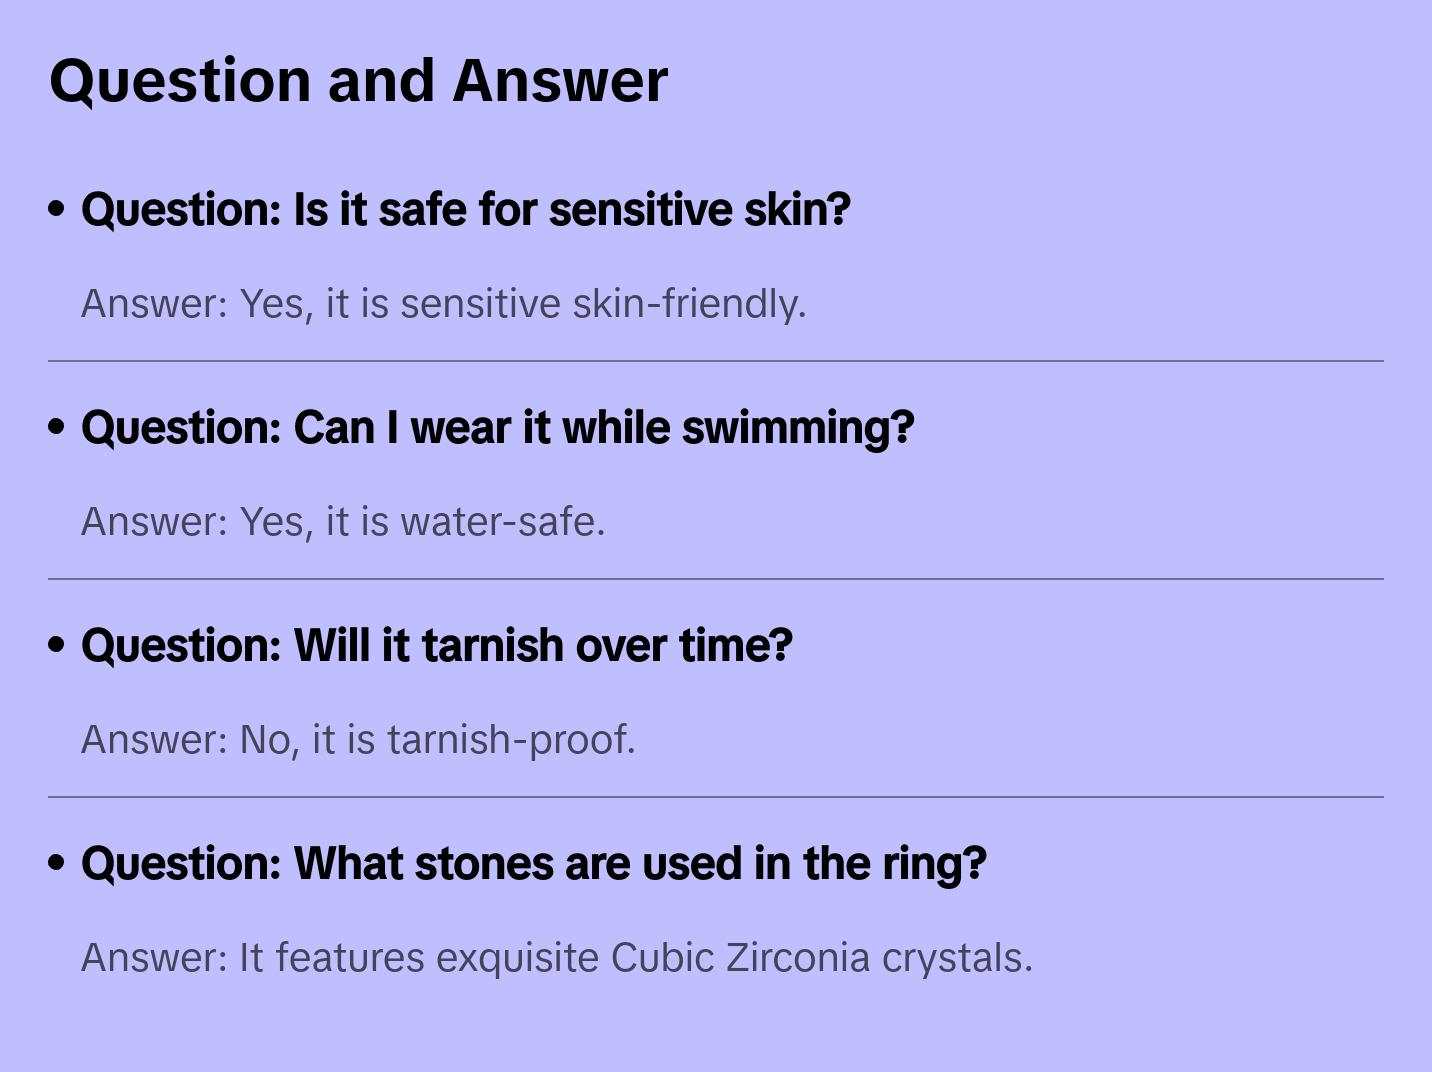The width and height of the screenshot is (1432, 1072).
Task: Click the divider line below the tarnish-proof answer
Action: click(x=715, y=797)
